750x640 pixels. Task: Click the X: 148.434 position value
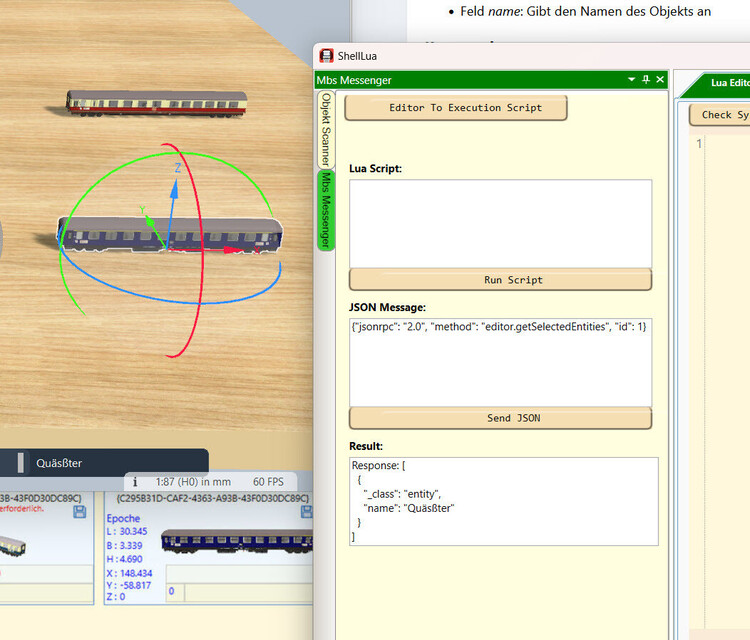pyautogui.click(x=129, y=573)
